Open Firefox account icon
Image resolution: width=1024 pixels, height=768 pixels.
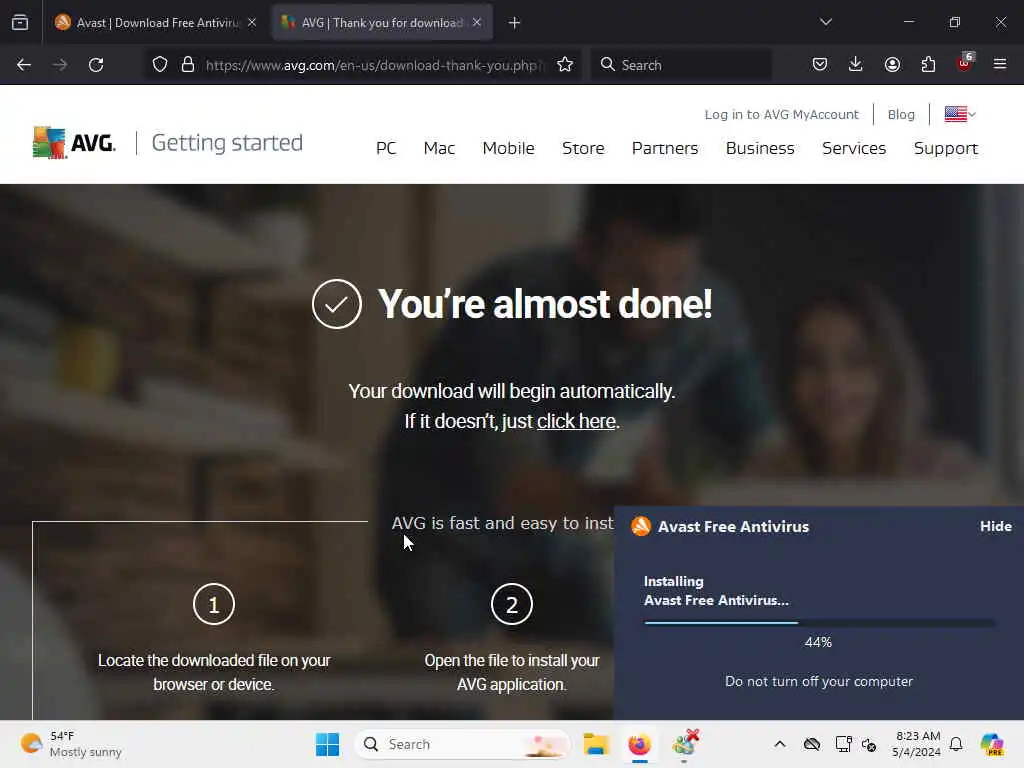click(x=892, y=64)
